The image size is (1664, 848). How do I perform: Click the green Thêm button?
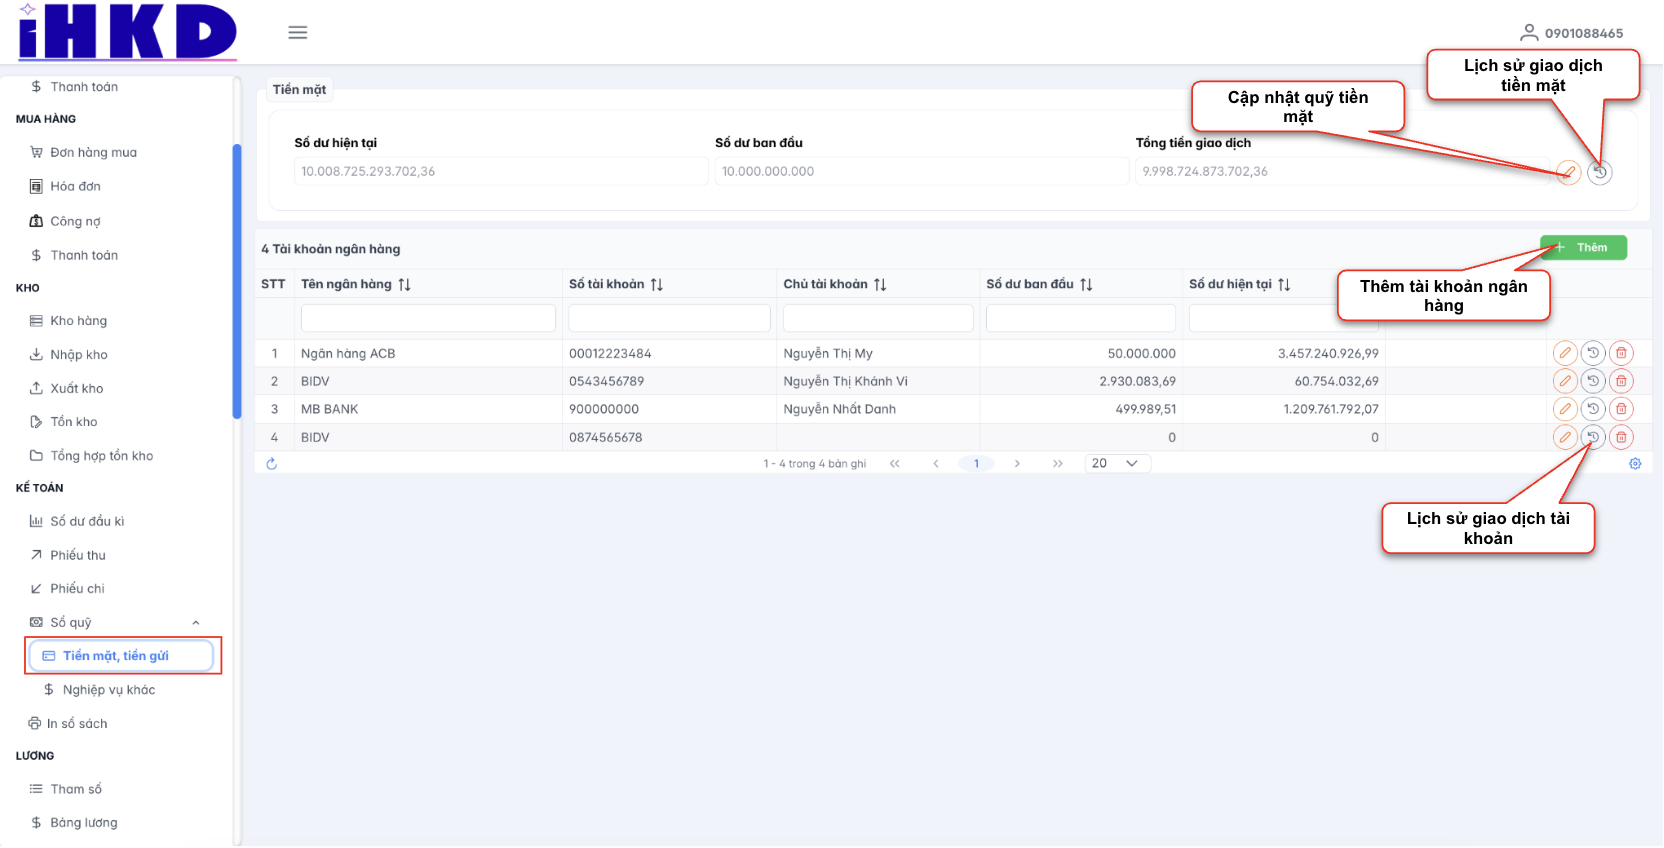pos(1583,248)
